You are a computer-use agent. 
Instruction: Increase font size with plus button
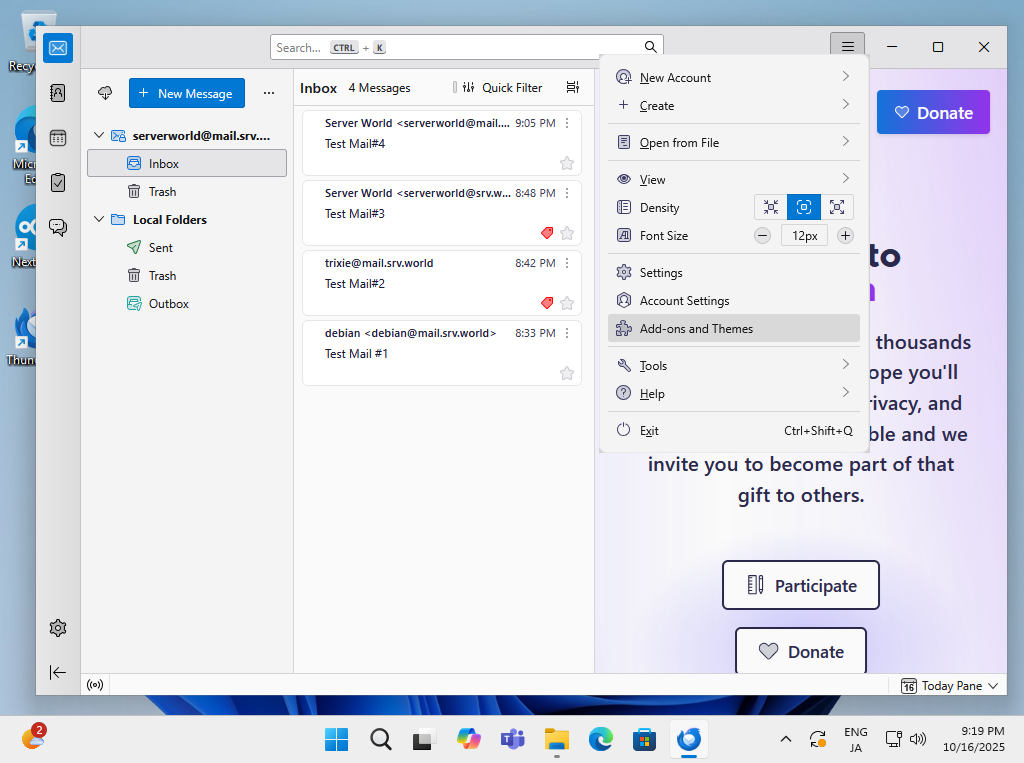(845, 236)
